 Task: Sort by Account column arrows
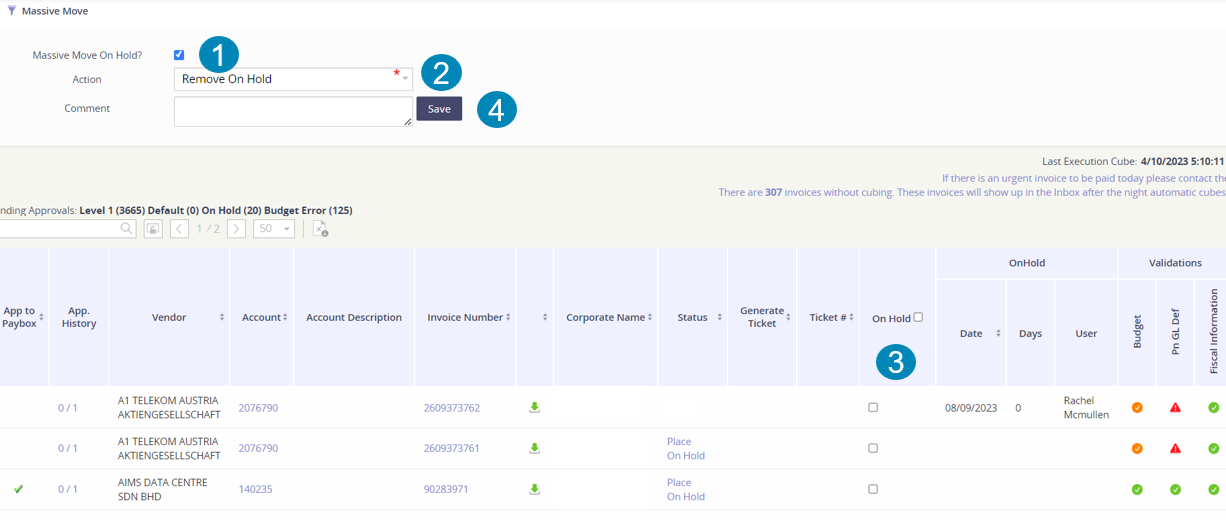tap(285, 317)
